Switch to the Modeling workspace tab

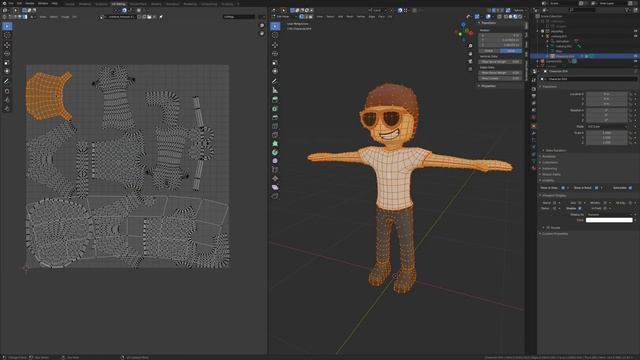pos(85,4)
